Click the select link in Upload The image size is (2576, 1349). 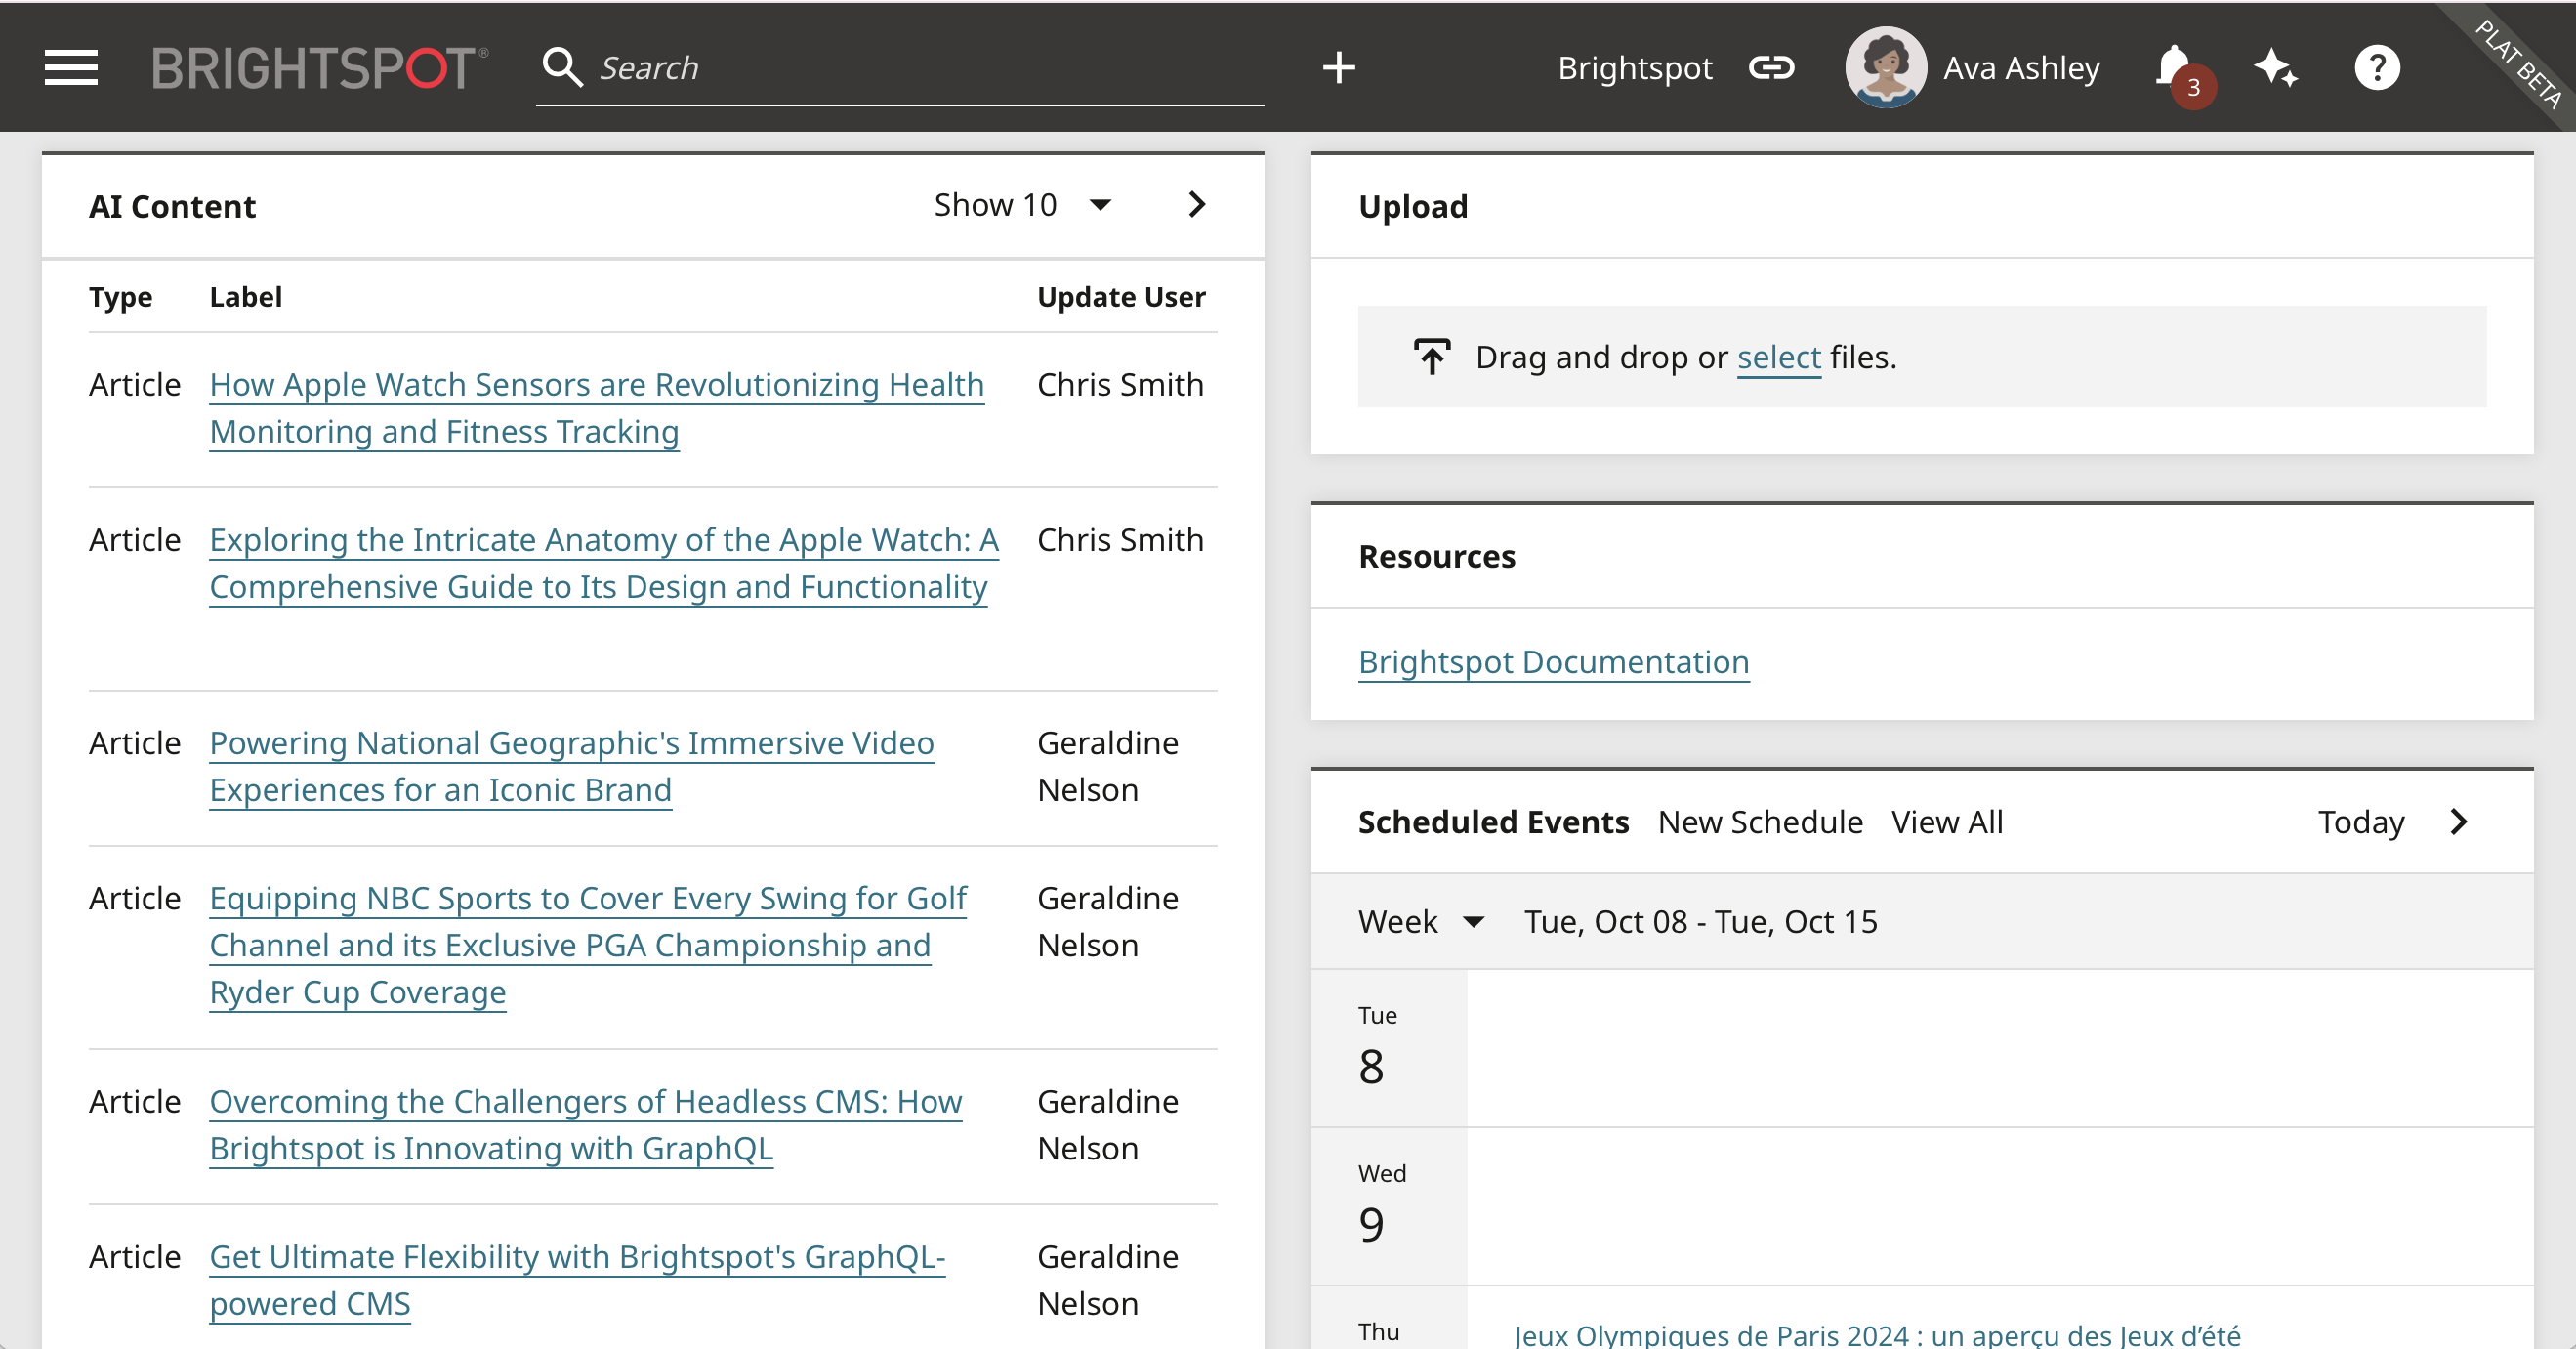[x=1779, y=357]
